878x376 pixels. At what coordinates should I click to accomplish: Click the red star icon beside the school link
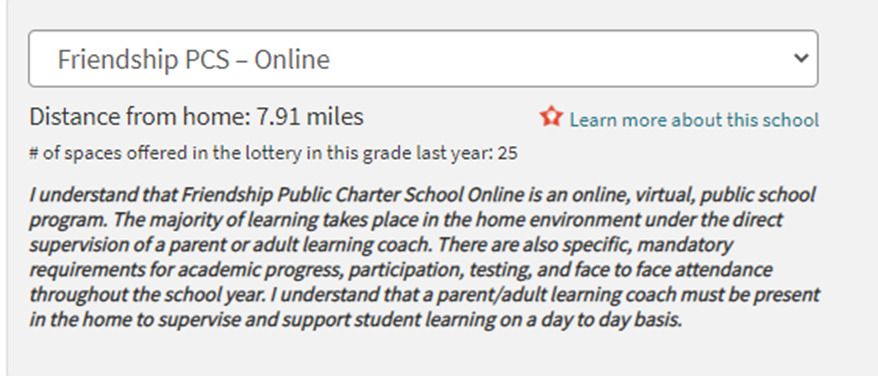point(551,117)
